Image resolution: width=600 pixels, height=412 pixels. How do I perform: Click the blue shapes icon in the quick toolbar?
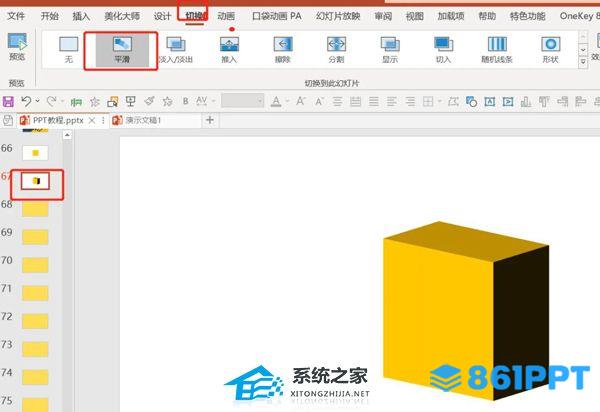[x=471, y=101]
